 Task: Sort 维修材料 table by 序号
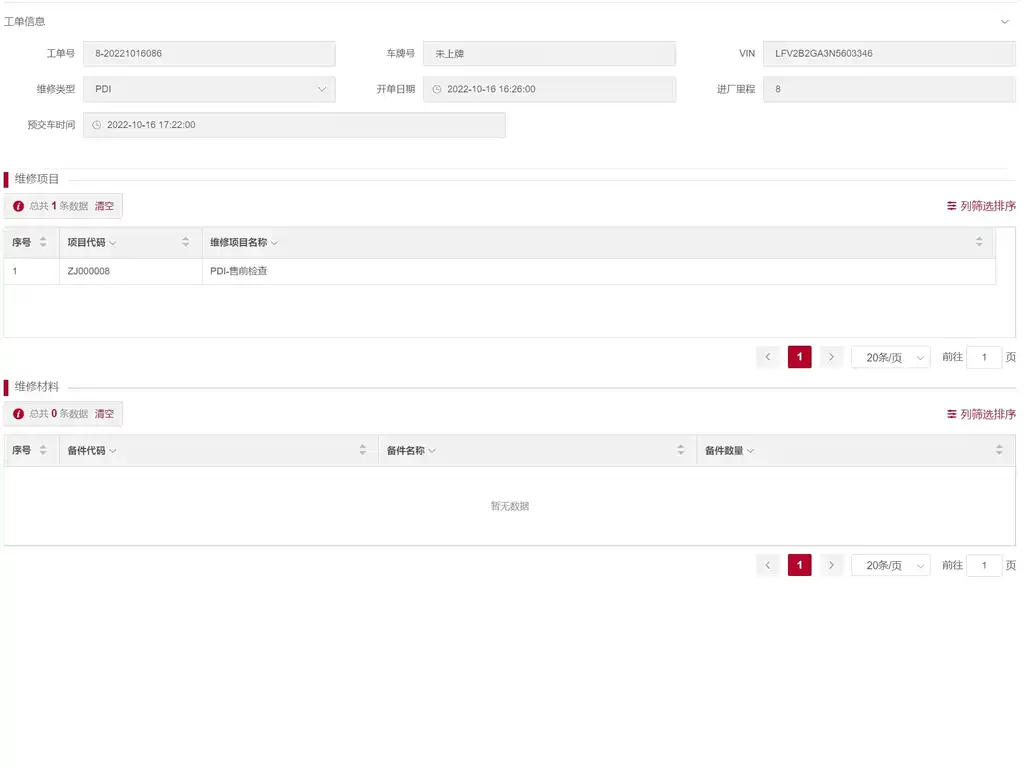point(43,450)
